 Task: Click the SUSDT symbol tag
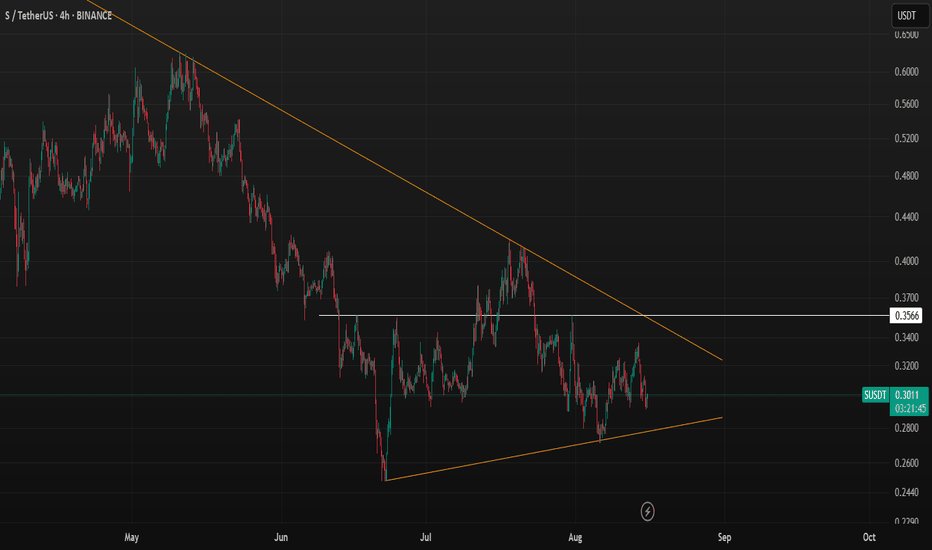coord(875,395)
